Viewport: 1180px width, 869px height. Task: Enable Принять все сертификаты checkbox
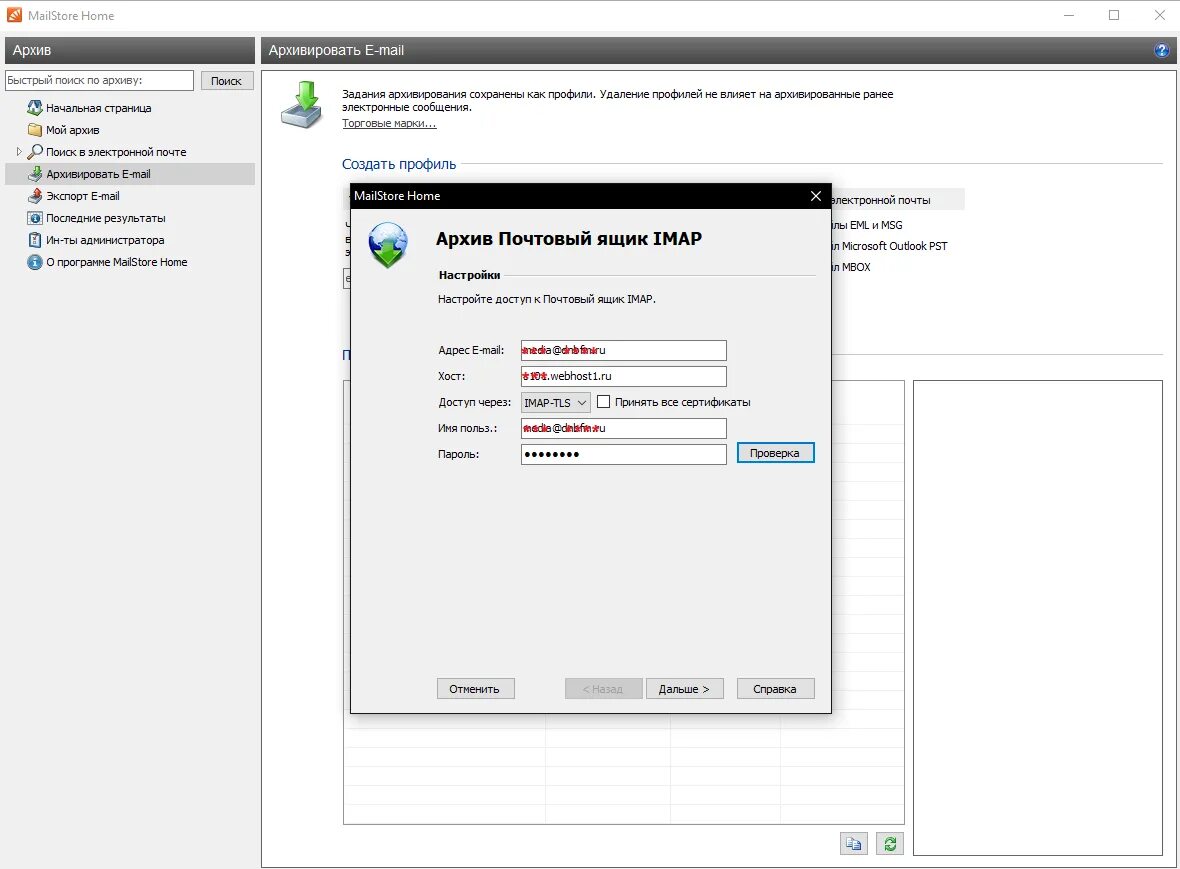604,402
